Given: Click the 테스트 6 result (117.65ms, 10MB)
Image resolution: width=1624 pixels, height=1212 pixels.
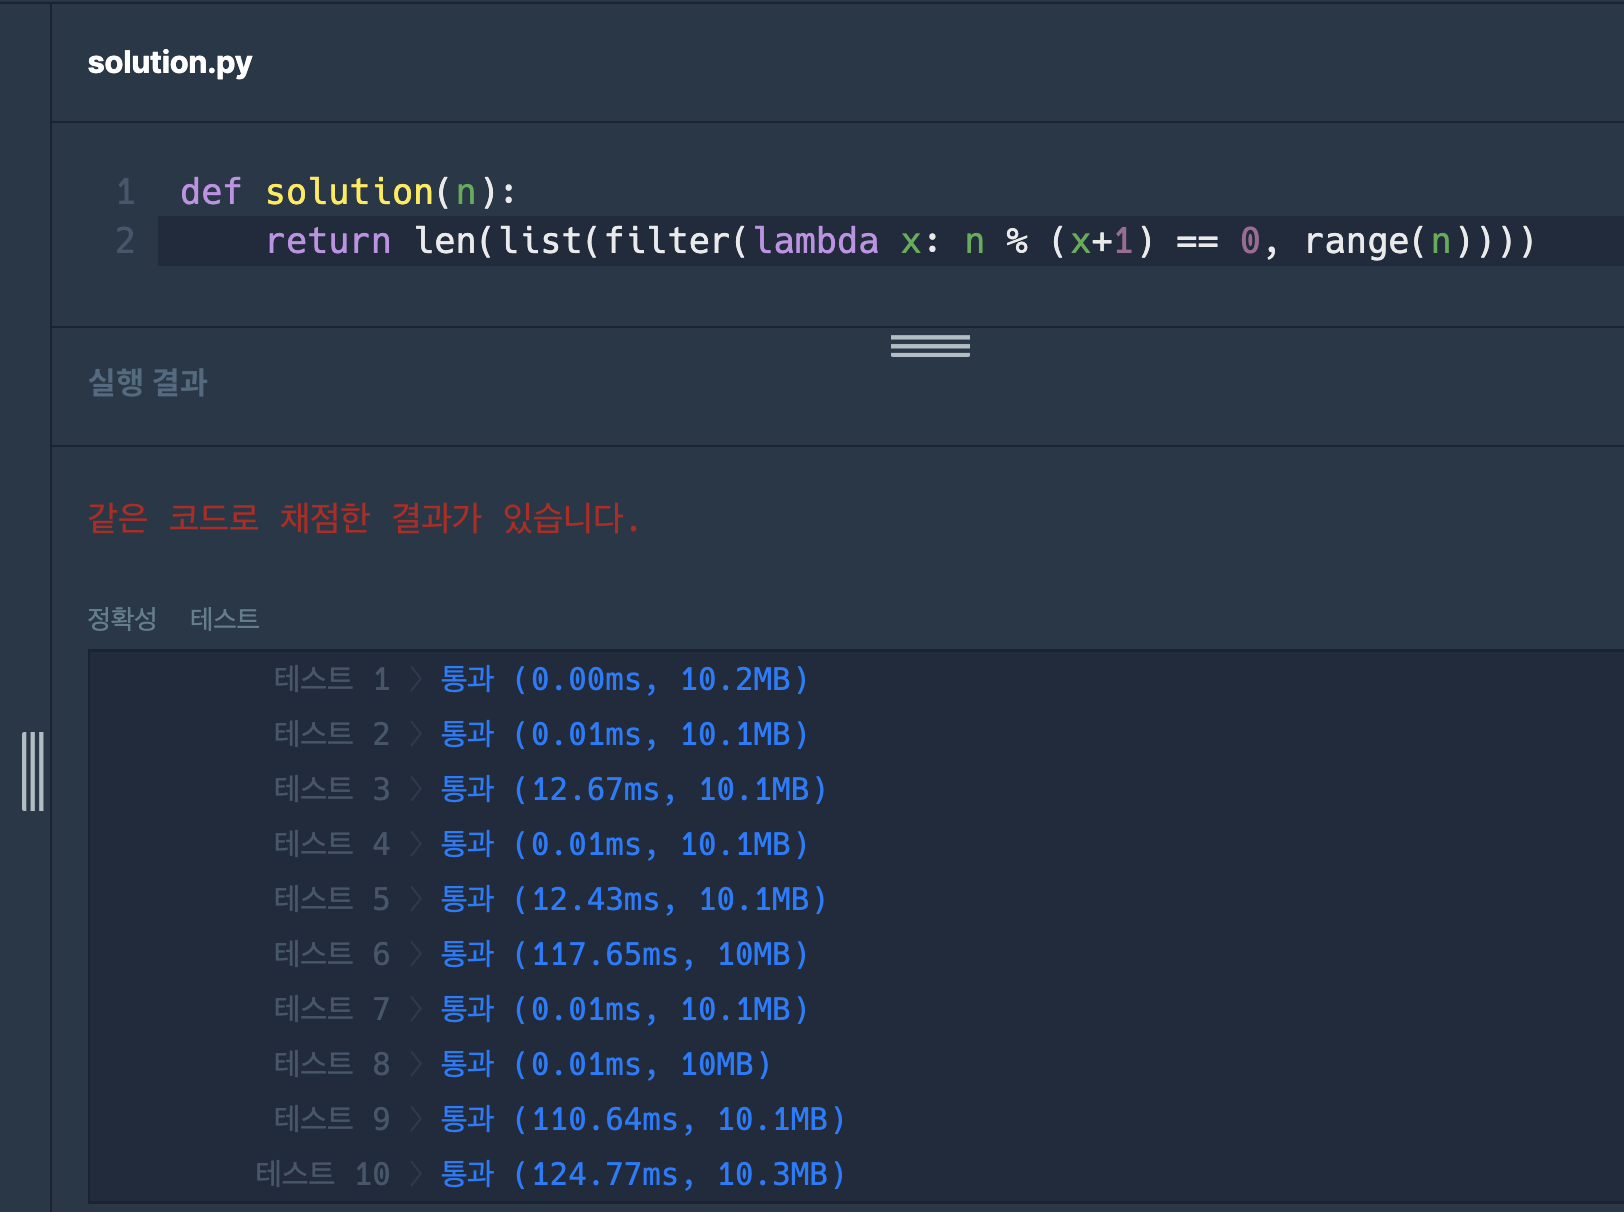Looking at the screenshot, I should 541,954.
